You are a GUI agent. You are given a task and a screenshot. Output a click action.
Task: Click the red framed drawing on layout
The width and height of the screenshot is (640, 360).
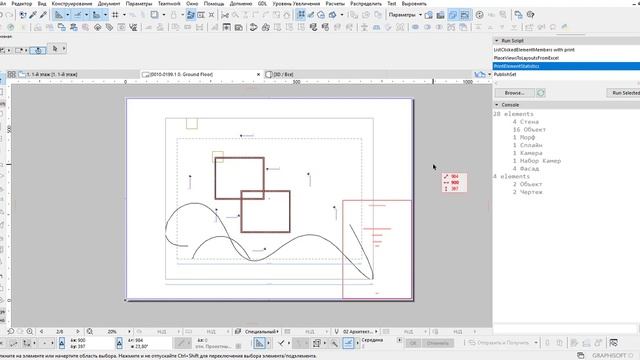(377, 249)
